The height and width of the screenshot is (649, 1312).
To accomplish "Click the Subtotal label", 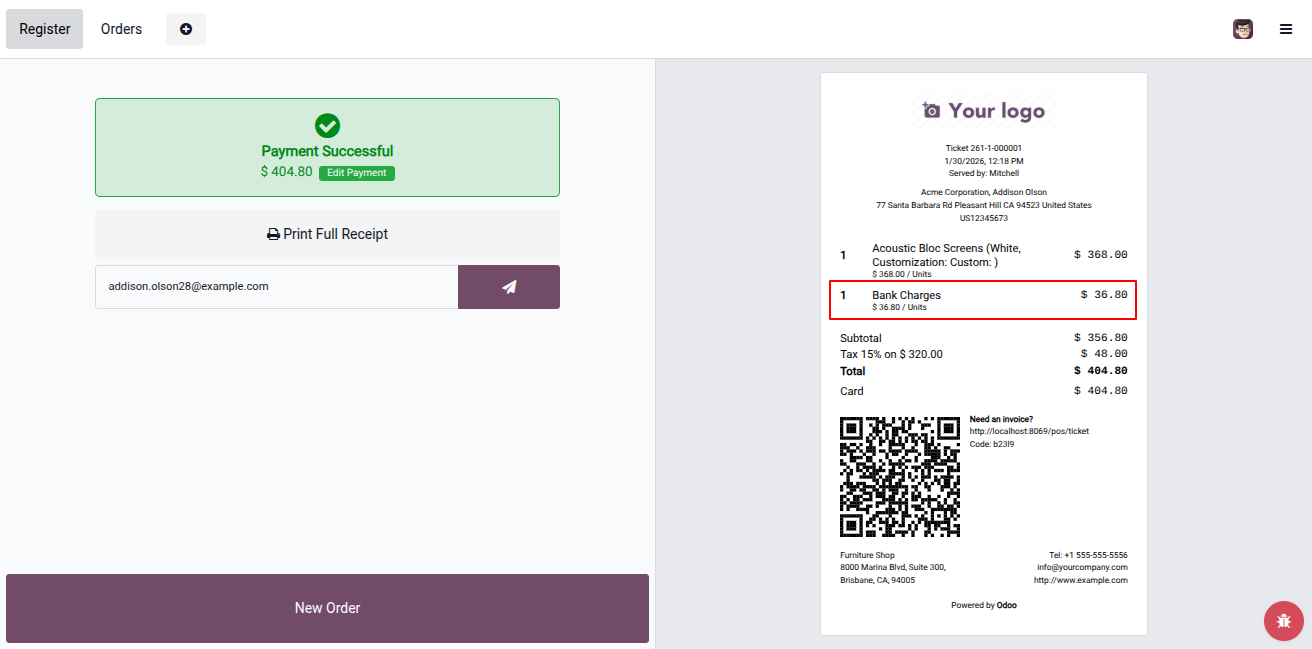I will (861, 338).
